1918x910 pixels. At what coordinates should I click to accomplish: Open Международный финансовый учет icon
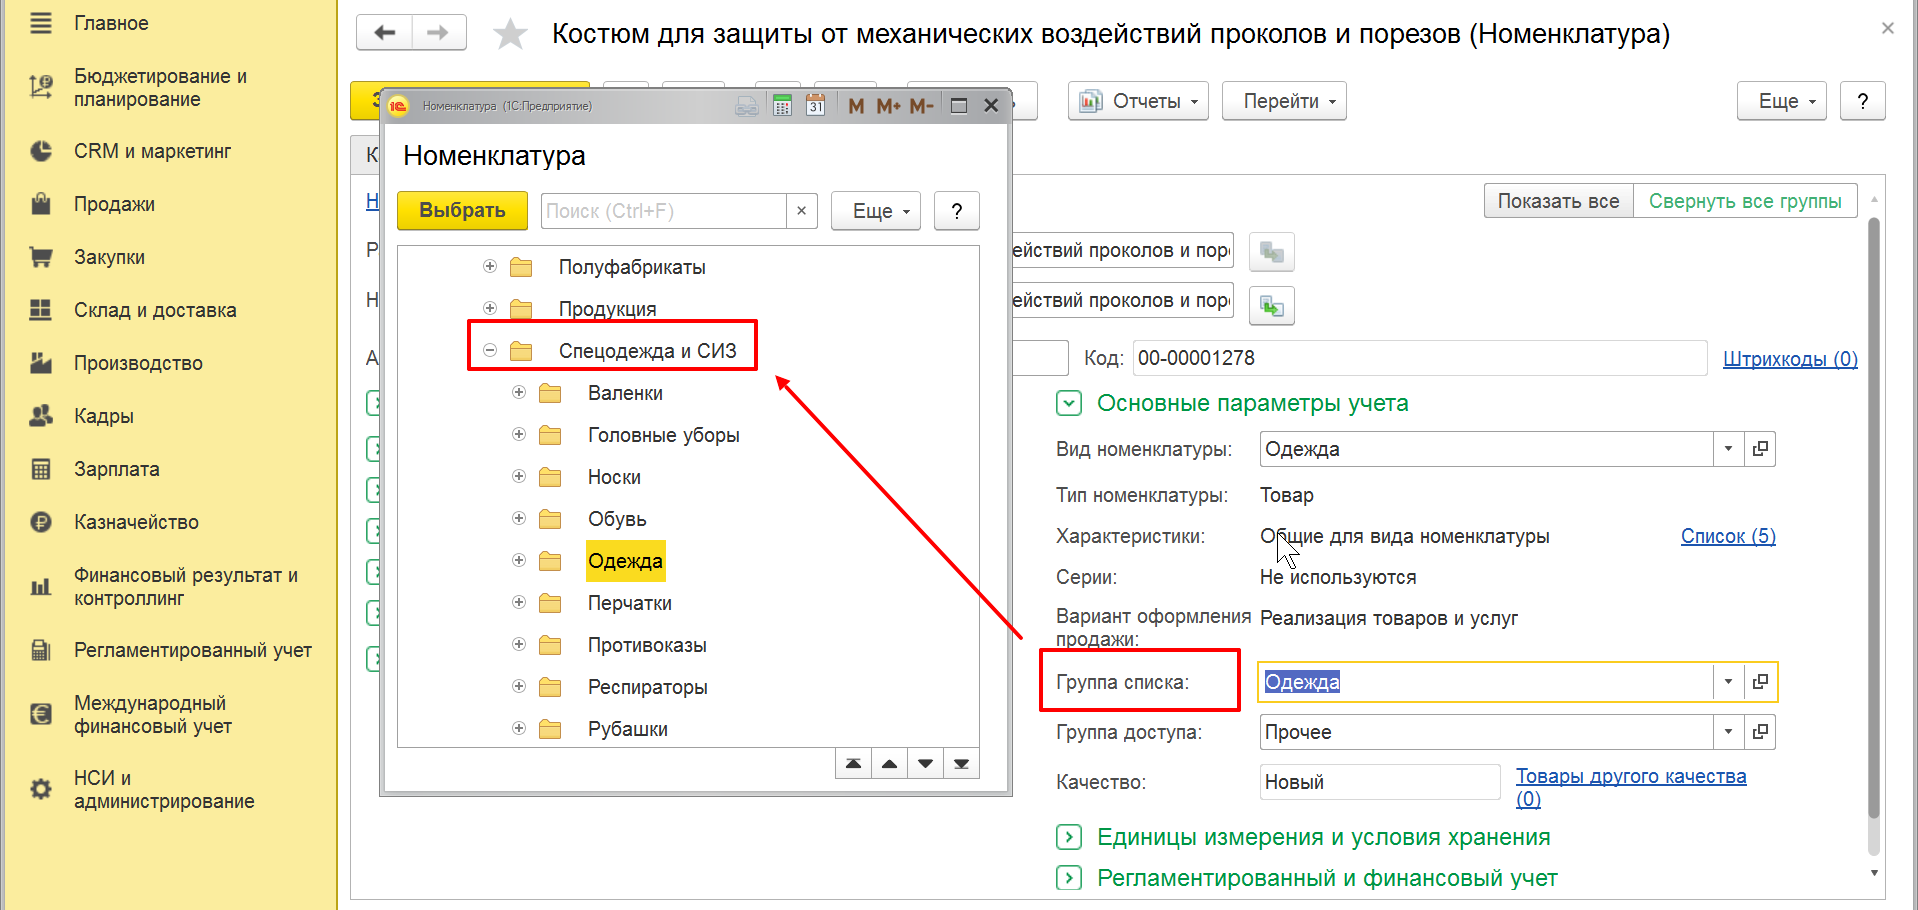coord(41,714)
